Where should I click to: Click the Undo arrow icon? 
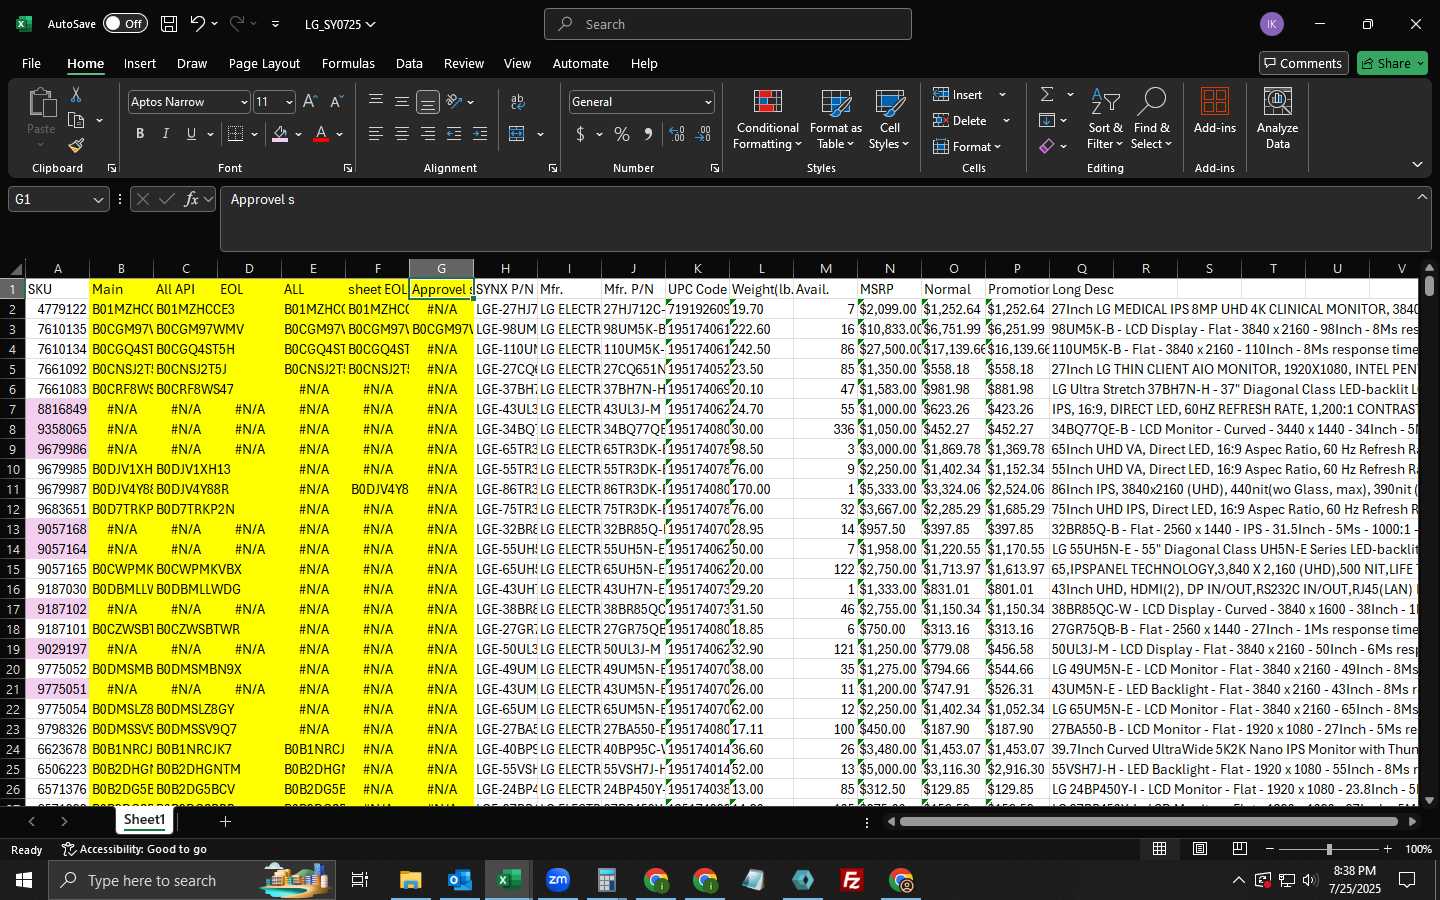click(198, 24)
